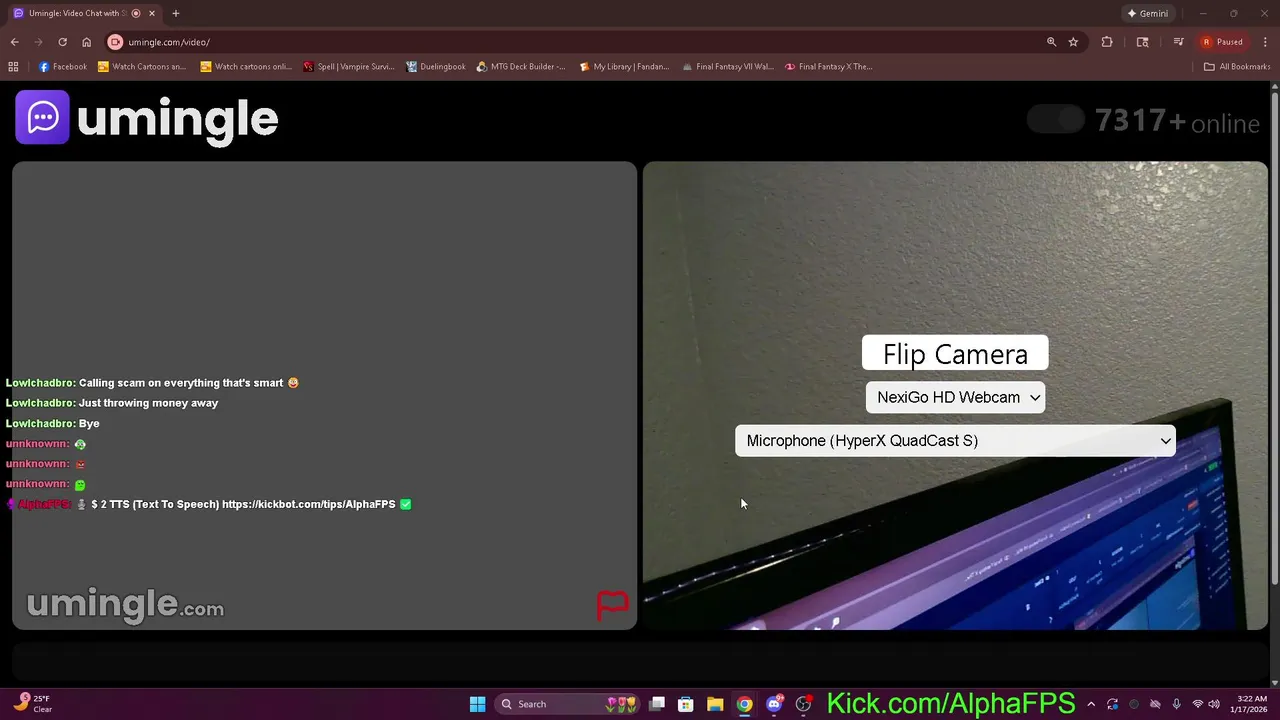Open the first Watch Cartoons bookmark
The image size is (1280, 720).
pyautogui.click(x=142, y=67)
